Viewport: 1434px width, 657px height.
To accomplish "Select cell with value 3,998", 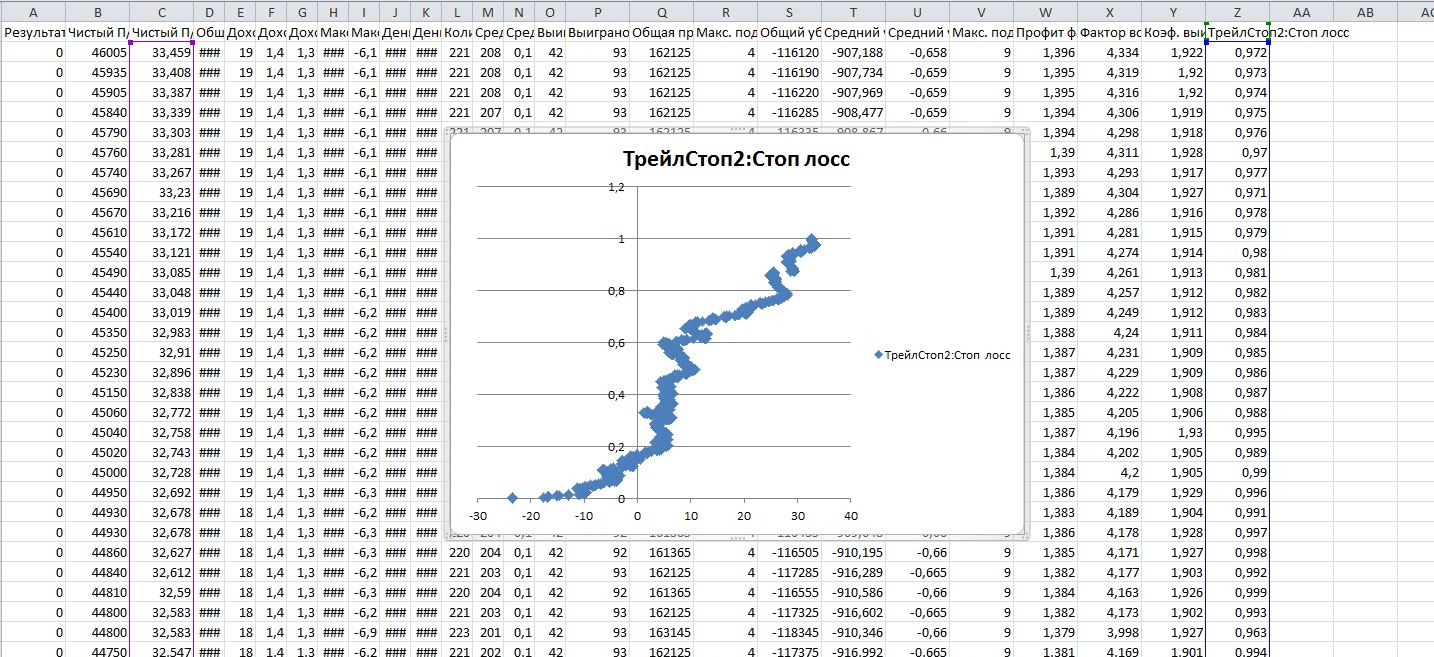I will pyautogui.click(x=1110, y=632).
